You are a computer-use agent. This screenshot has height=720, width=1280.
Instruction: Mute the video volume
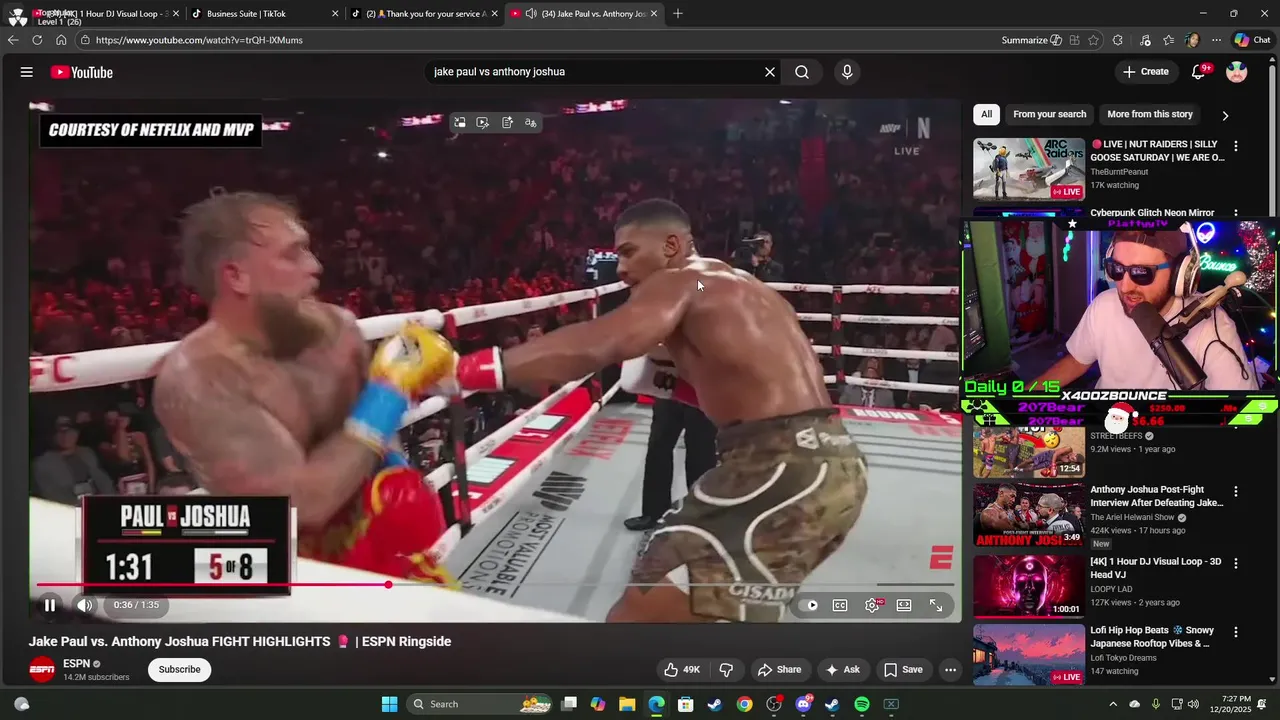coord(85,605)
